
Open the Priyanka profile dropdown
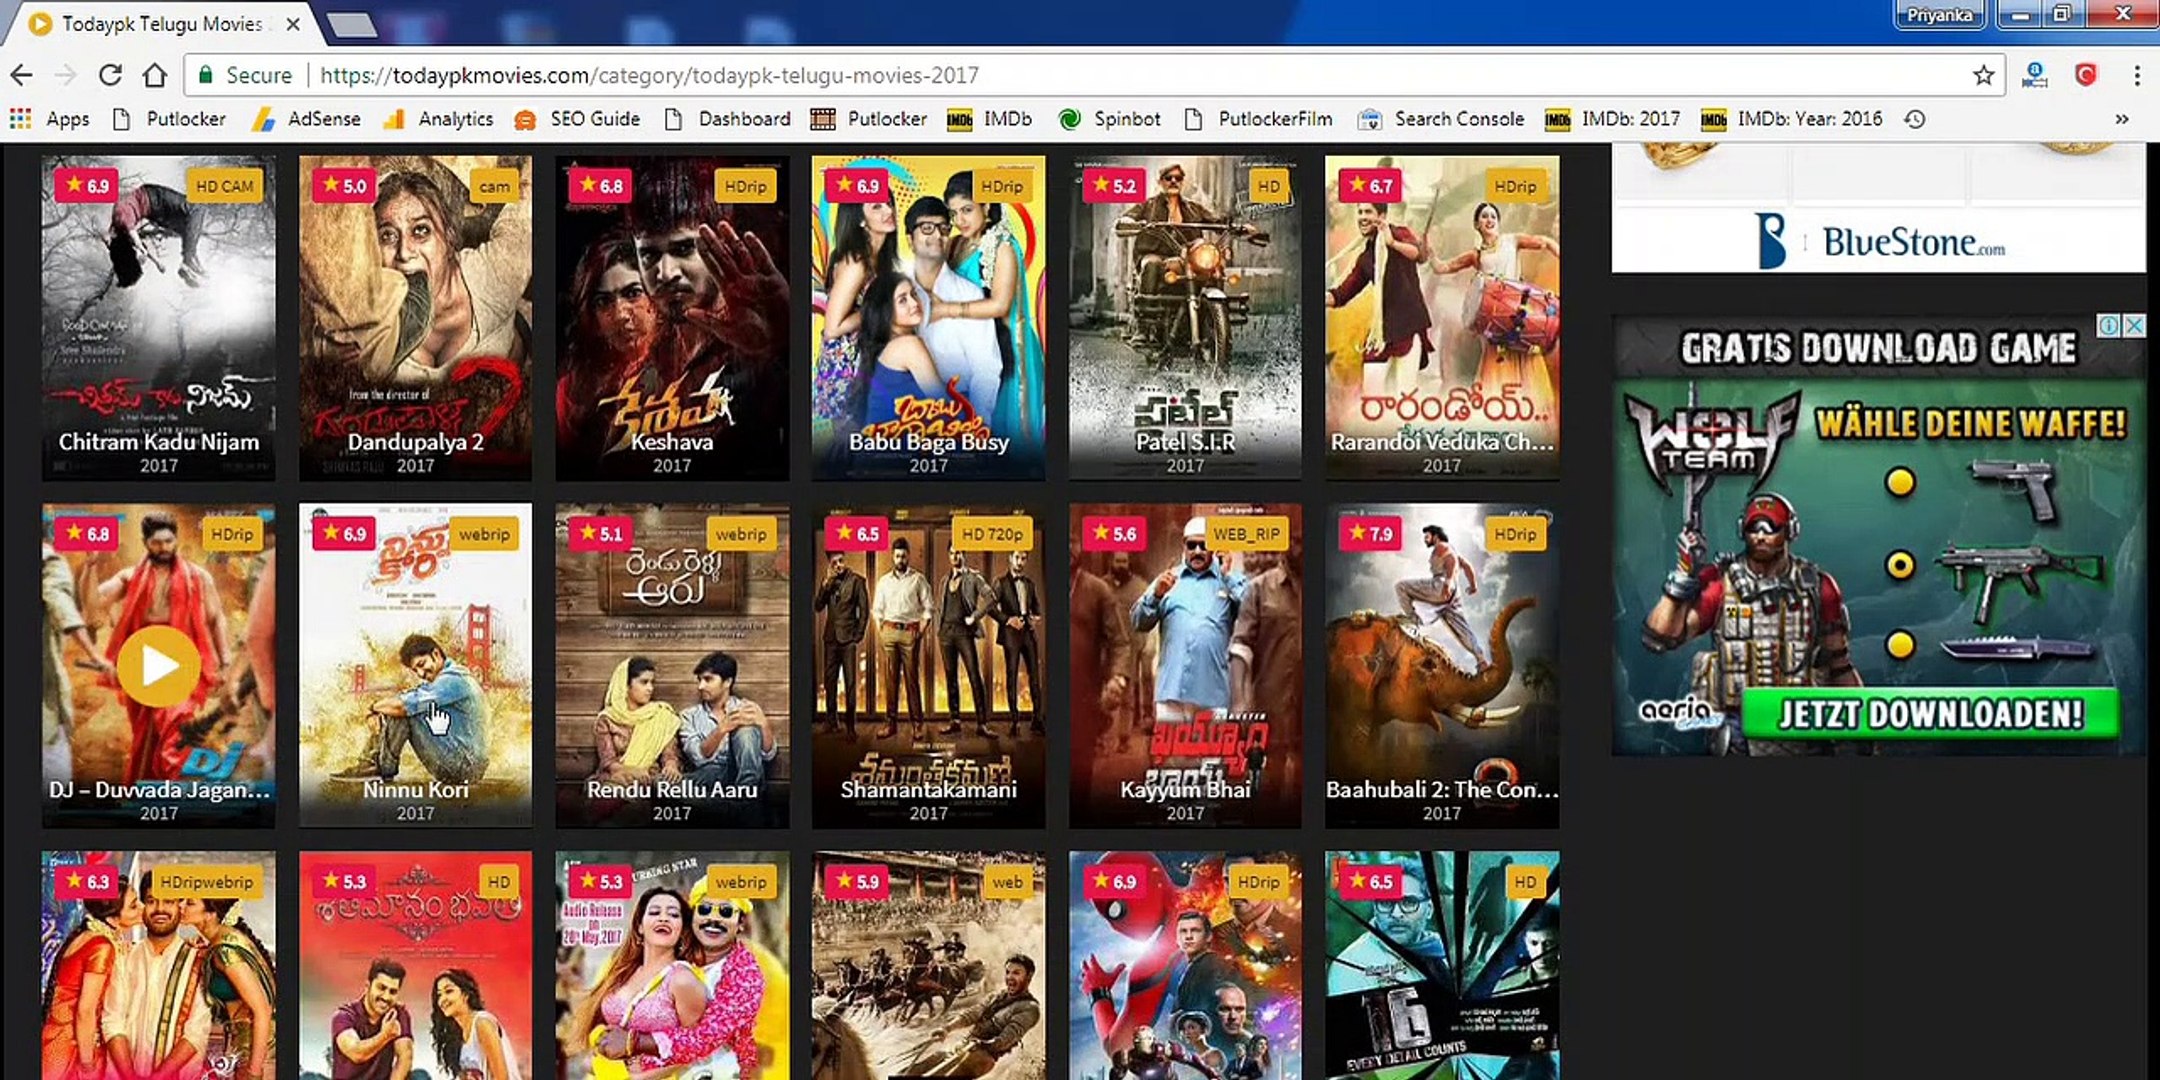pos(1939,15)
